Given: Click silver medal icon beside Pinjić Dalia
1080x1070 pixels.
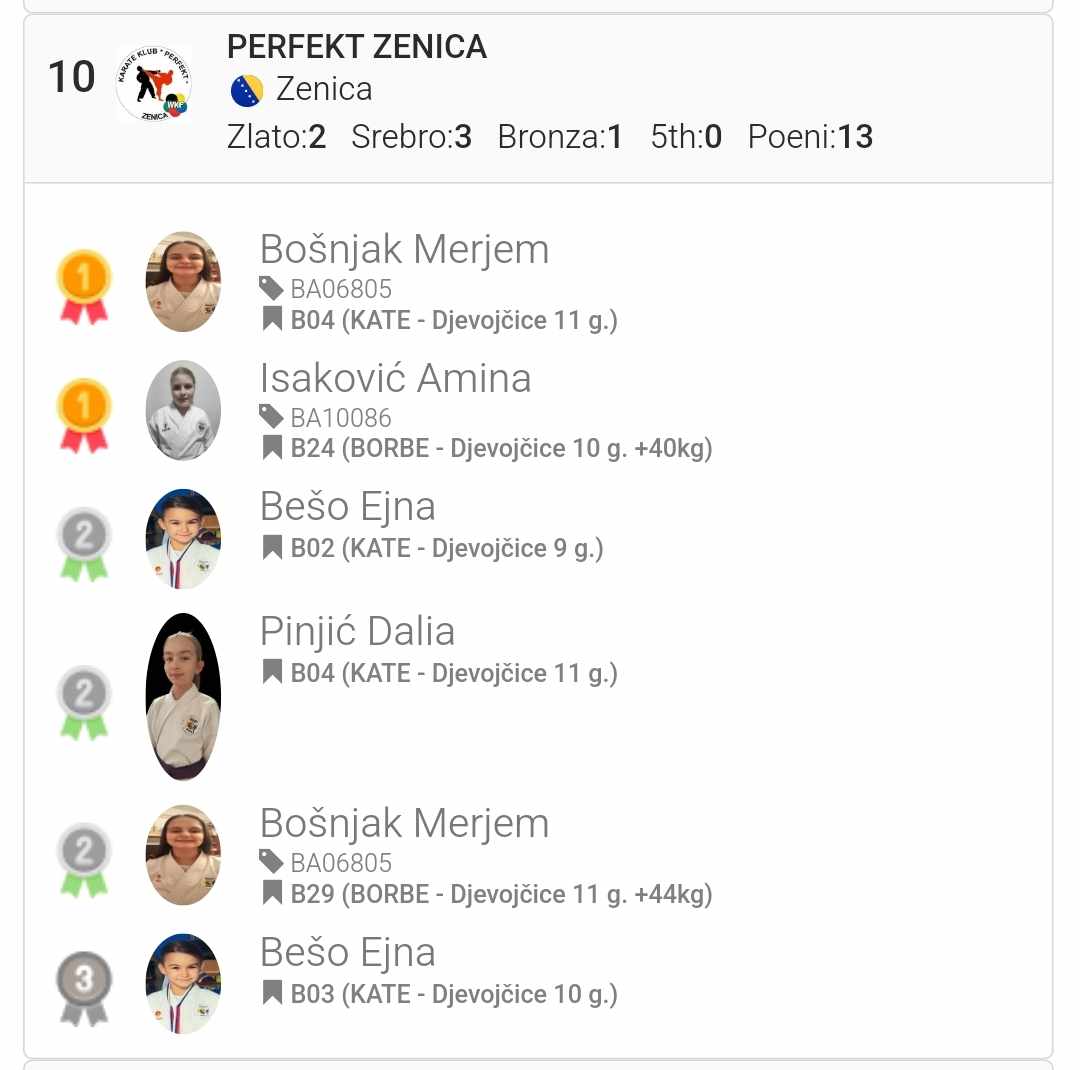Looking at the screenshot, I should (84, 701).
